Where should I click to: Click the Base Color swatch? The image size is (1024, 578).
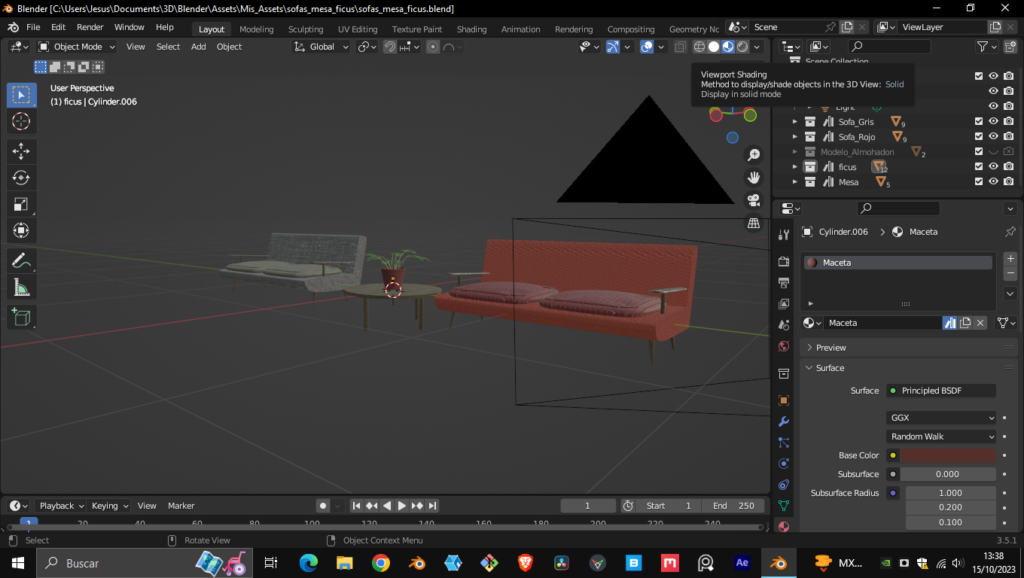click(948, 455)
